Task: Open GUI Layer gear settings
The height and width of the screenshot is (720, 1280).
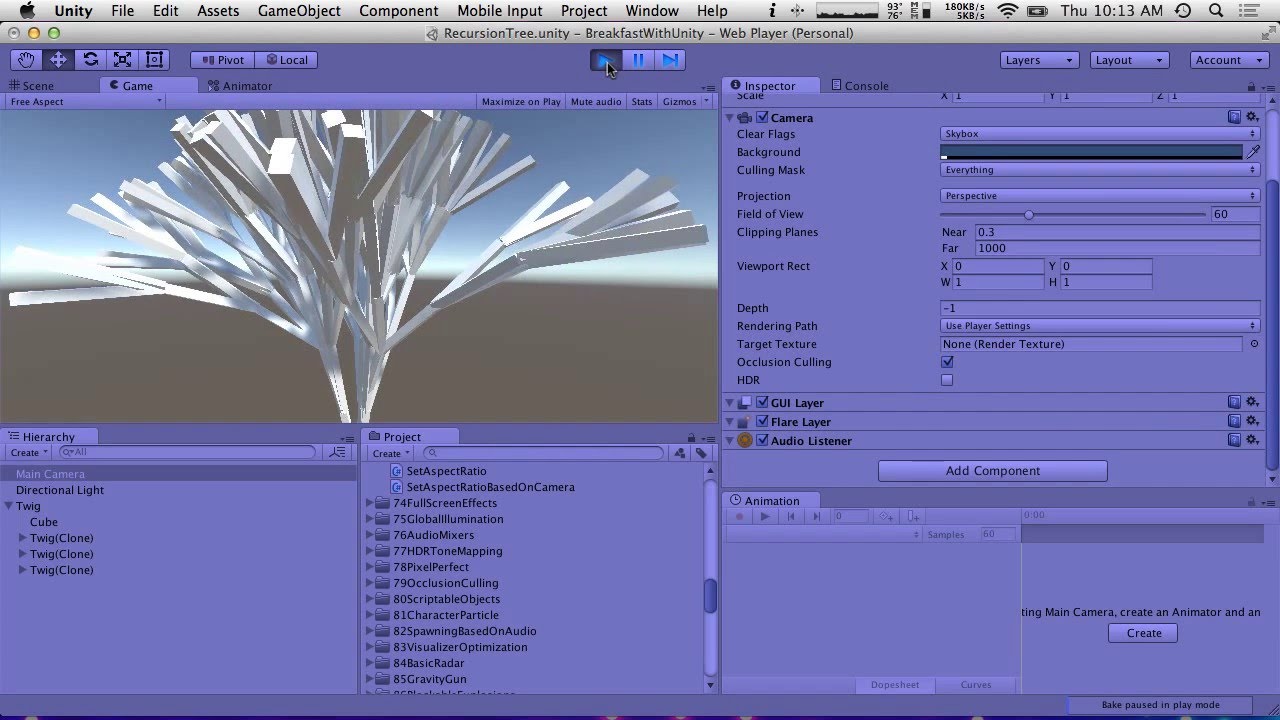Action: click(1251, 403)
